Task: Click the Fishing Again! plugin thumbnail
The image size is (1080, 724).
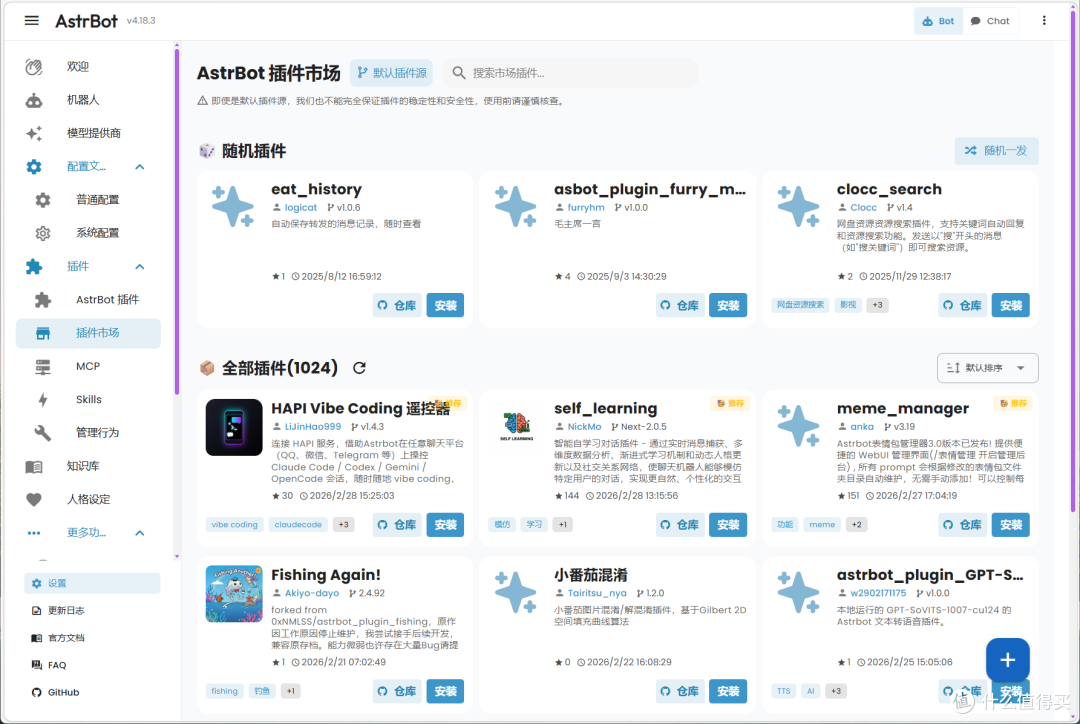Action: [234, 594]
